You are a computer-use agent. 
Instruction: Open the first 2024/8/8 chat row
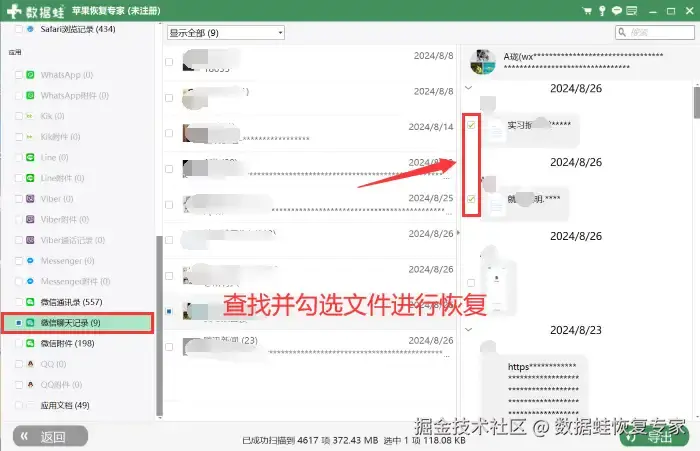pyautogui.click(x=309, y=62)
